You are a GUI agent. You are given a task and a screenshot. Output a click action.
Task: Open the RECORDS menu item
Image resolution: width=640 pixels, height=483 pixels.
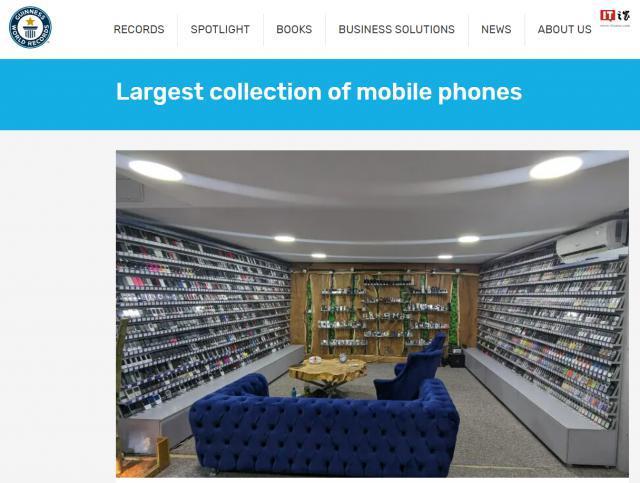click(139, 29)
